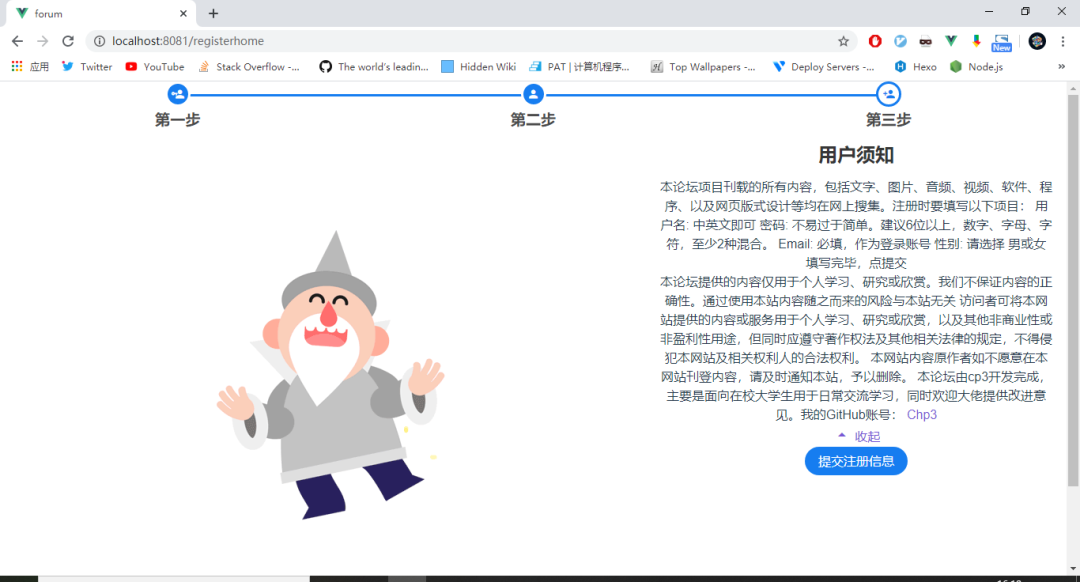
Task: Click the AdBlock extension icon
Action: coord(874,41)
